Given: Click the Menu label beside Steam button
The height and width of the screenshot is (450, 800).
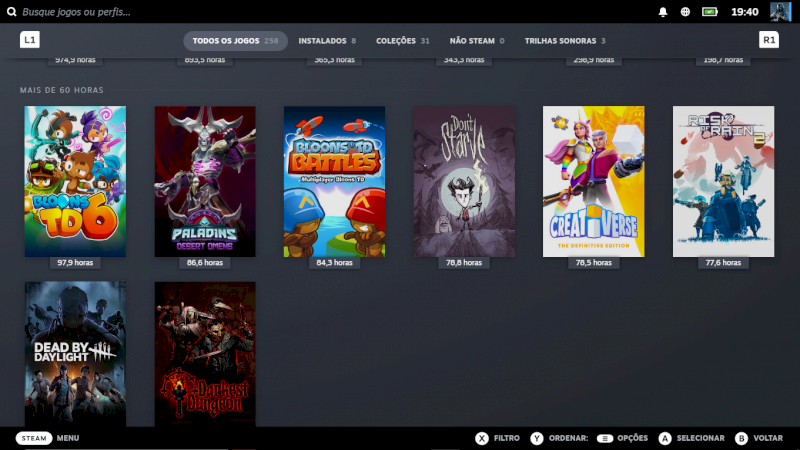Looking at the screenshot, I should pyautogui.click(x=68, y=438).
